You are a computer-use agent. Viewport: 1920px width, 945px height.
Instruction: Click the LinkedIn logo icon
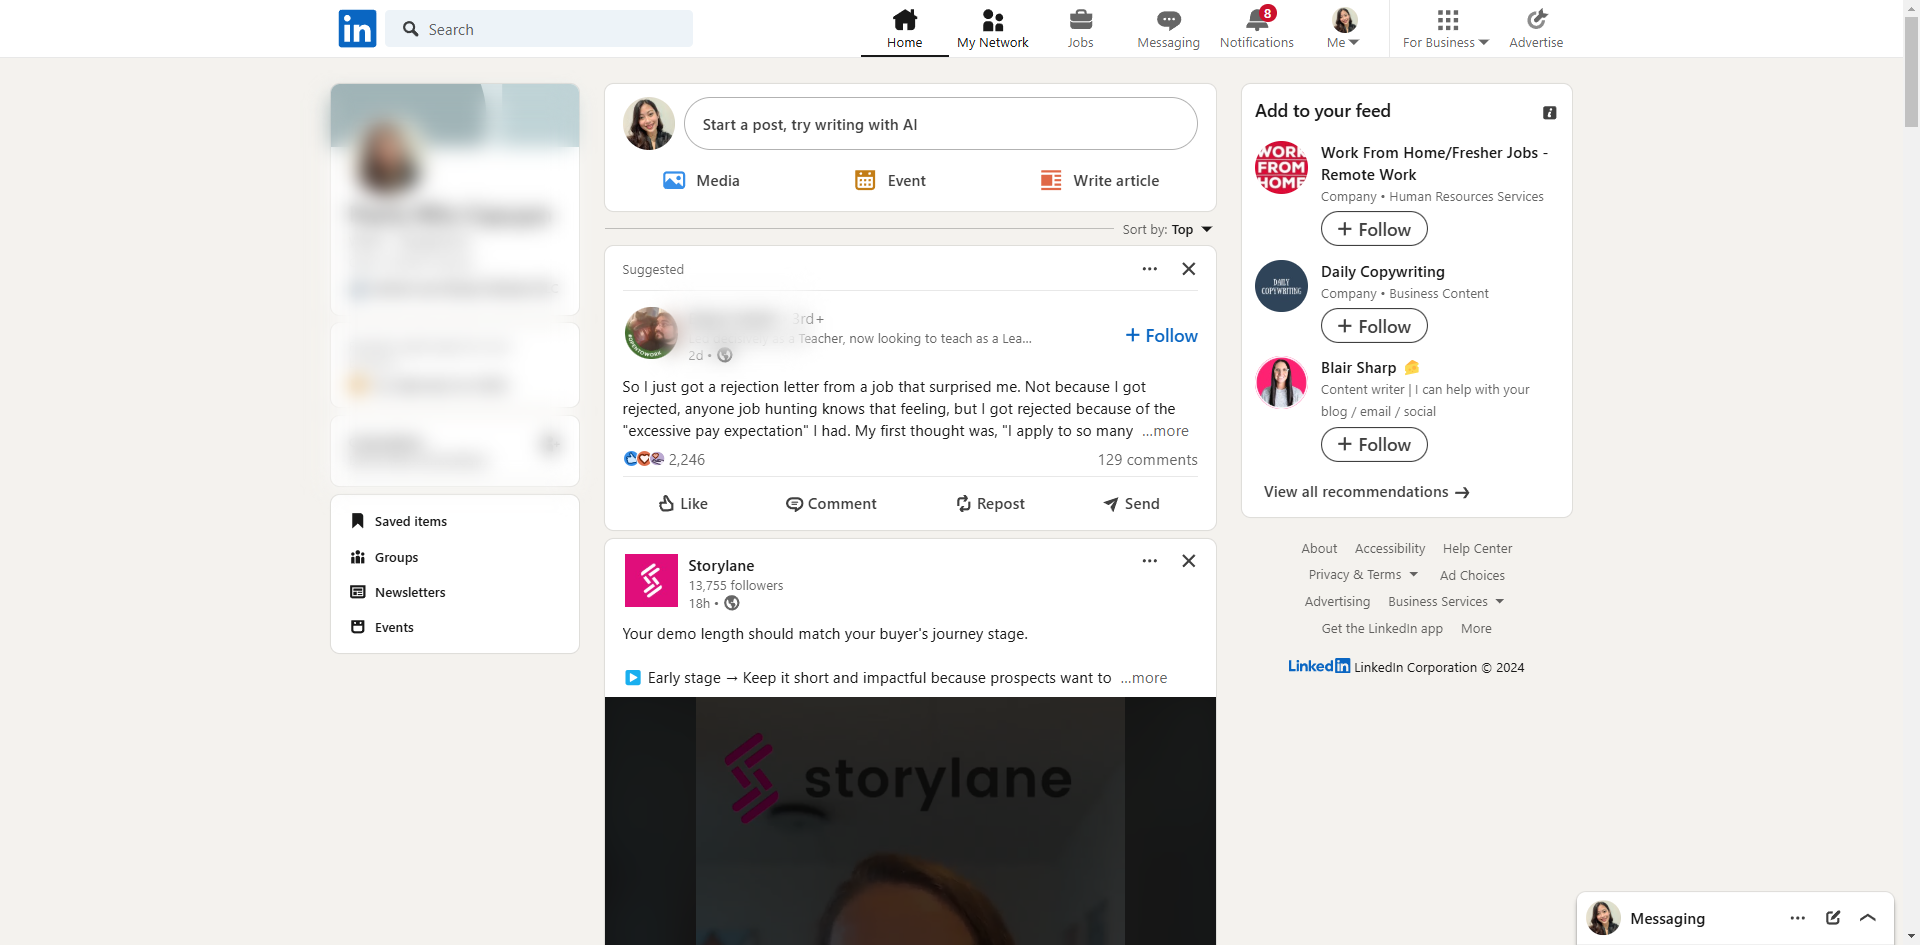pos(357,29)
